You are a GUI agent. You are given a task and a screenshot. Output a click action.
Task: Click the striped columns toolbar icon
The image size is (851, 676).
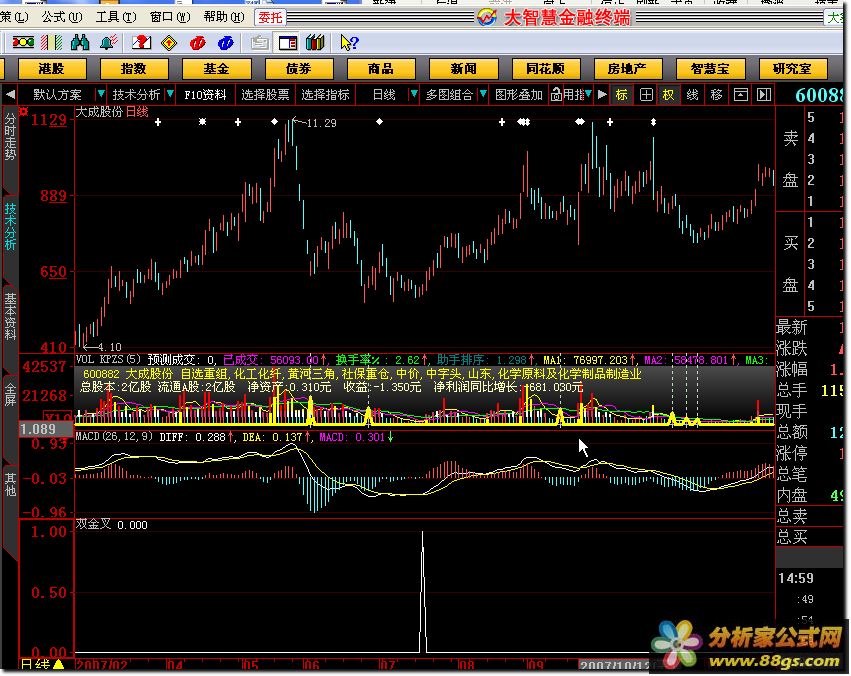(x=52, y=42)
